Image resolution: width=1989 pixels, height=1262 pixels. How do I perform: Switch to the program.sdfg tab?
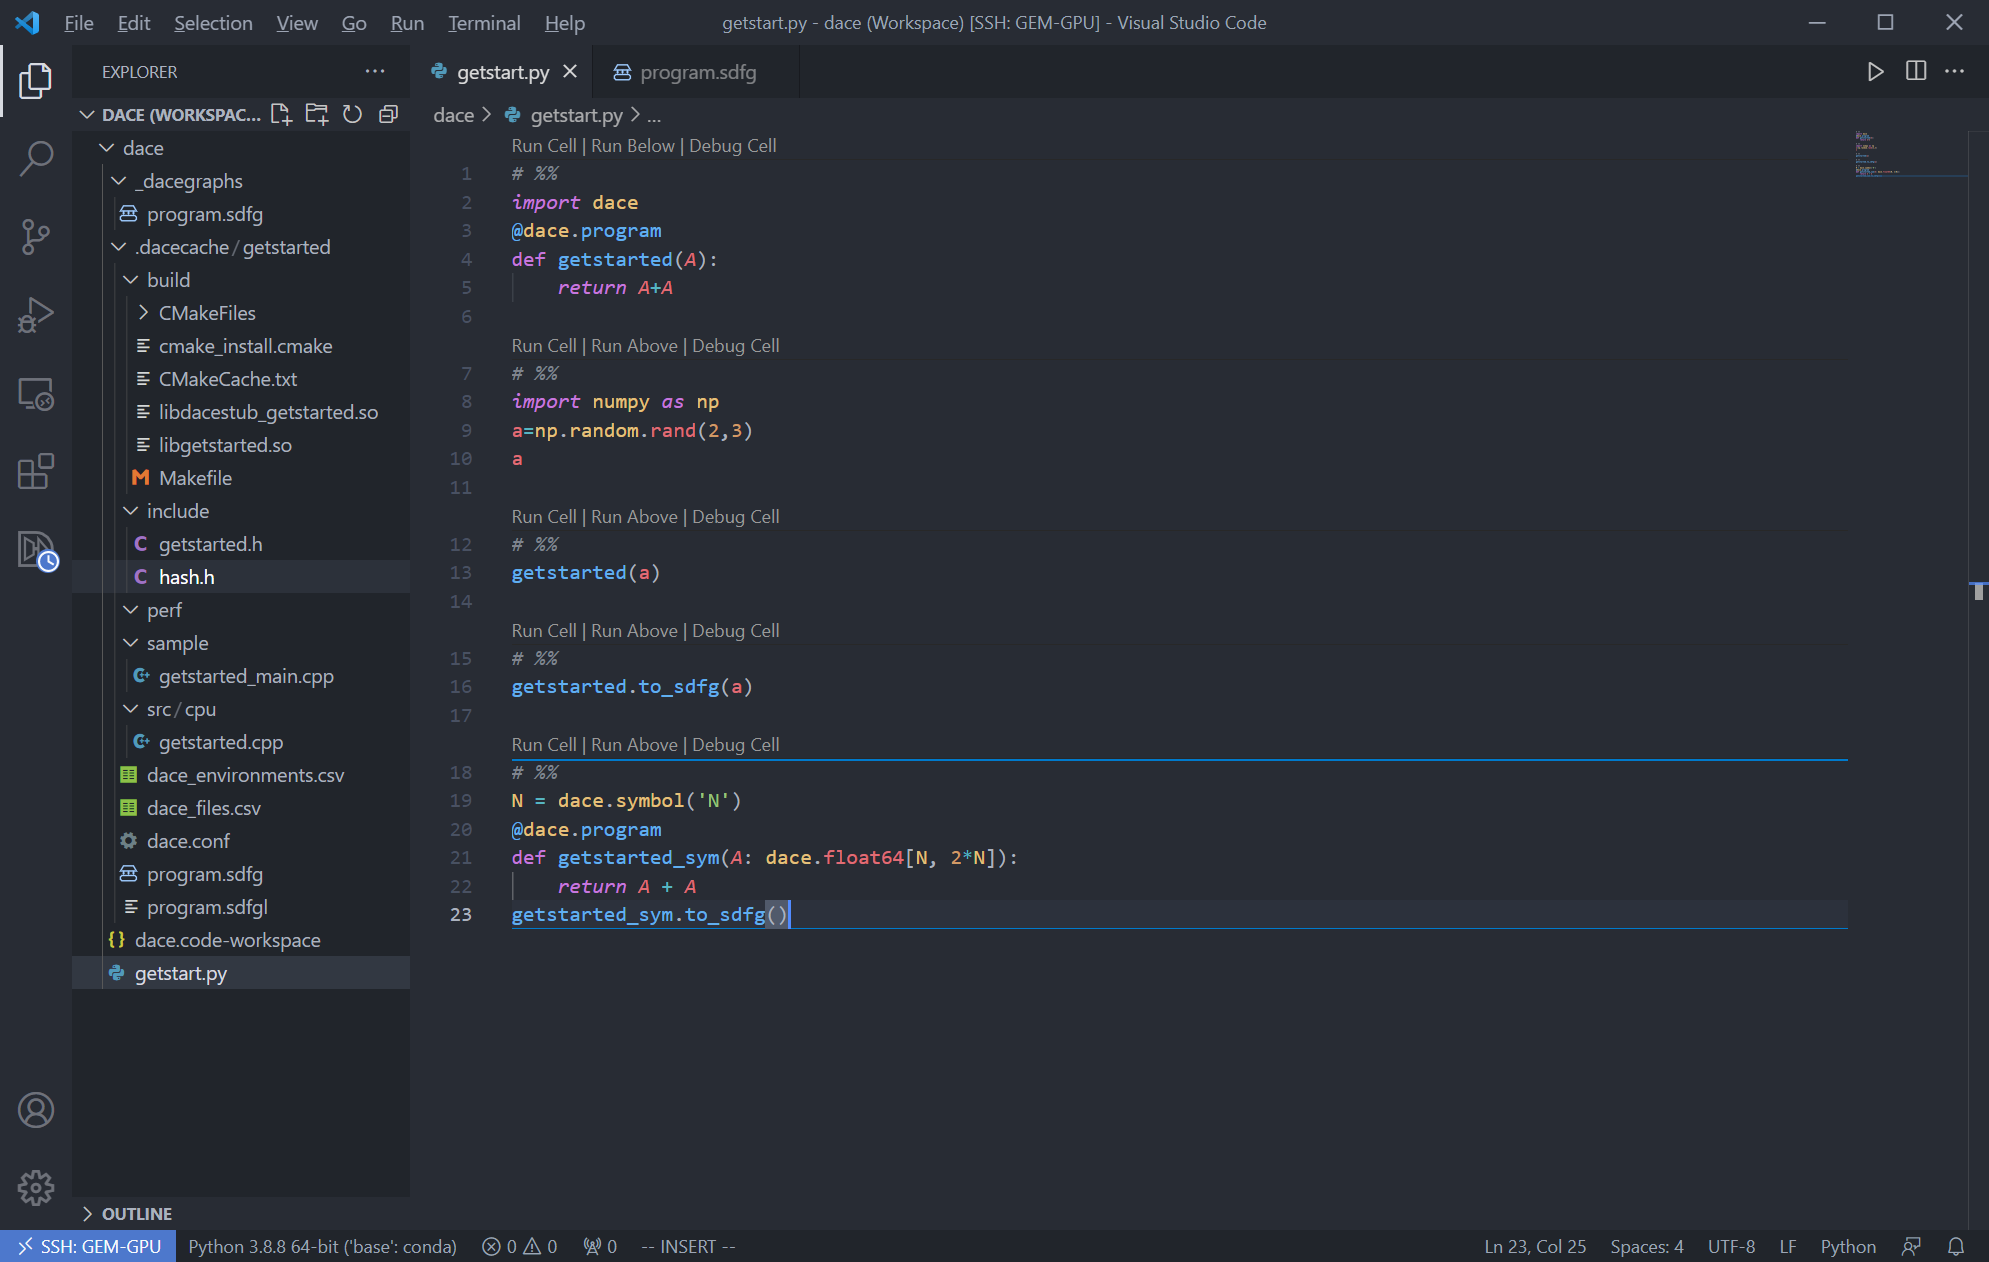click(698, 71)
